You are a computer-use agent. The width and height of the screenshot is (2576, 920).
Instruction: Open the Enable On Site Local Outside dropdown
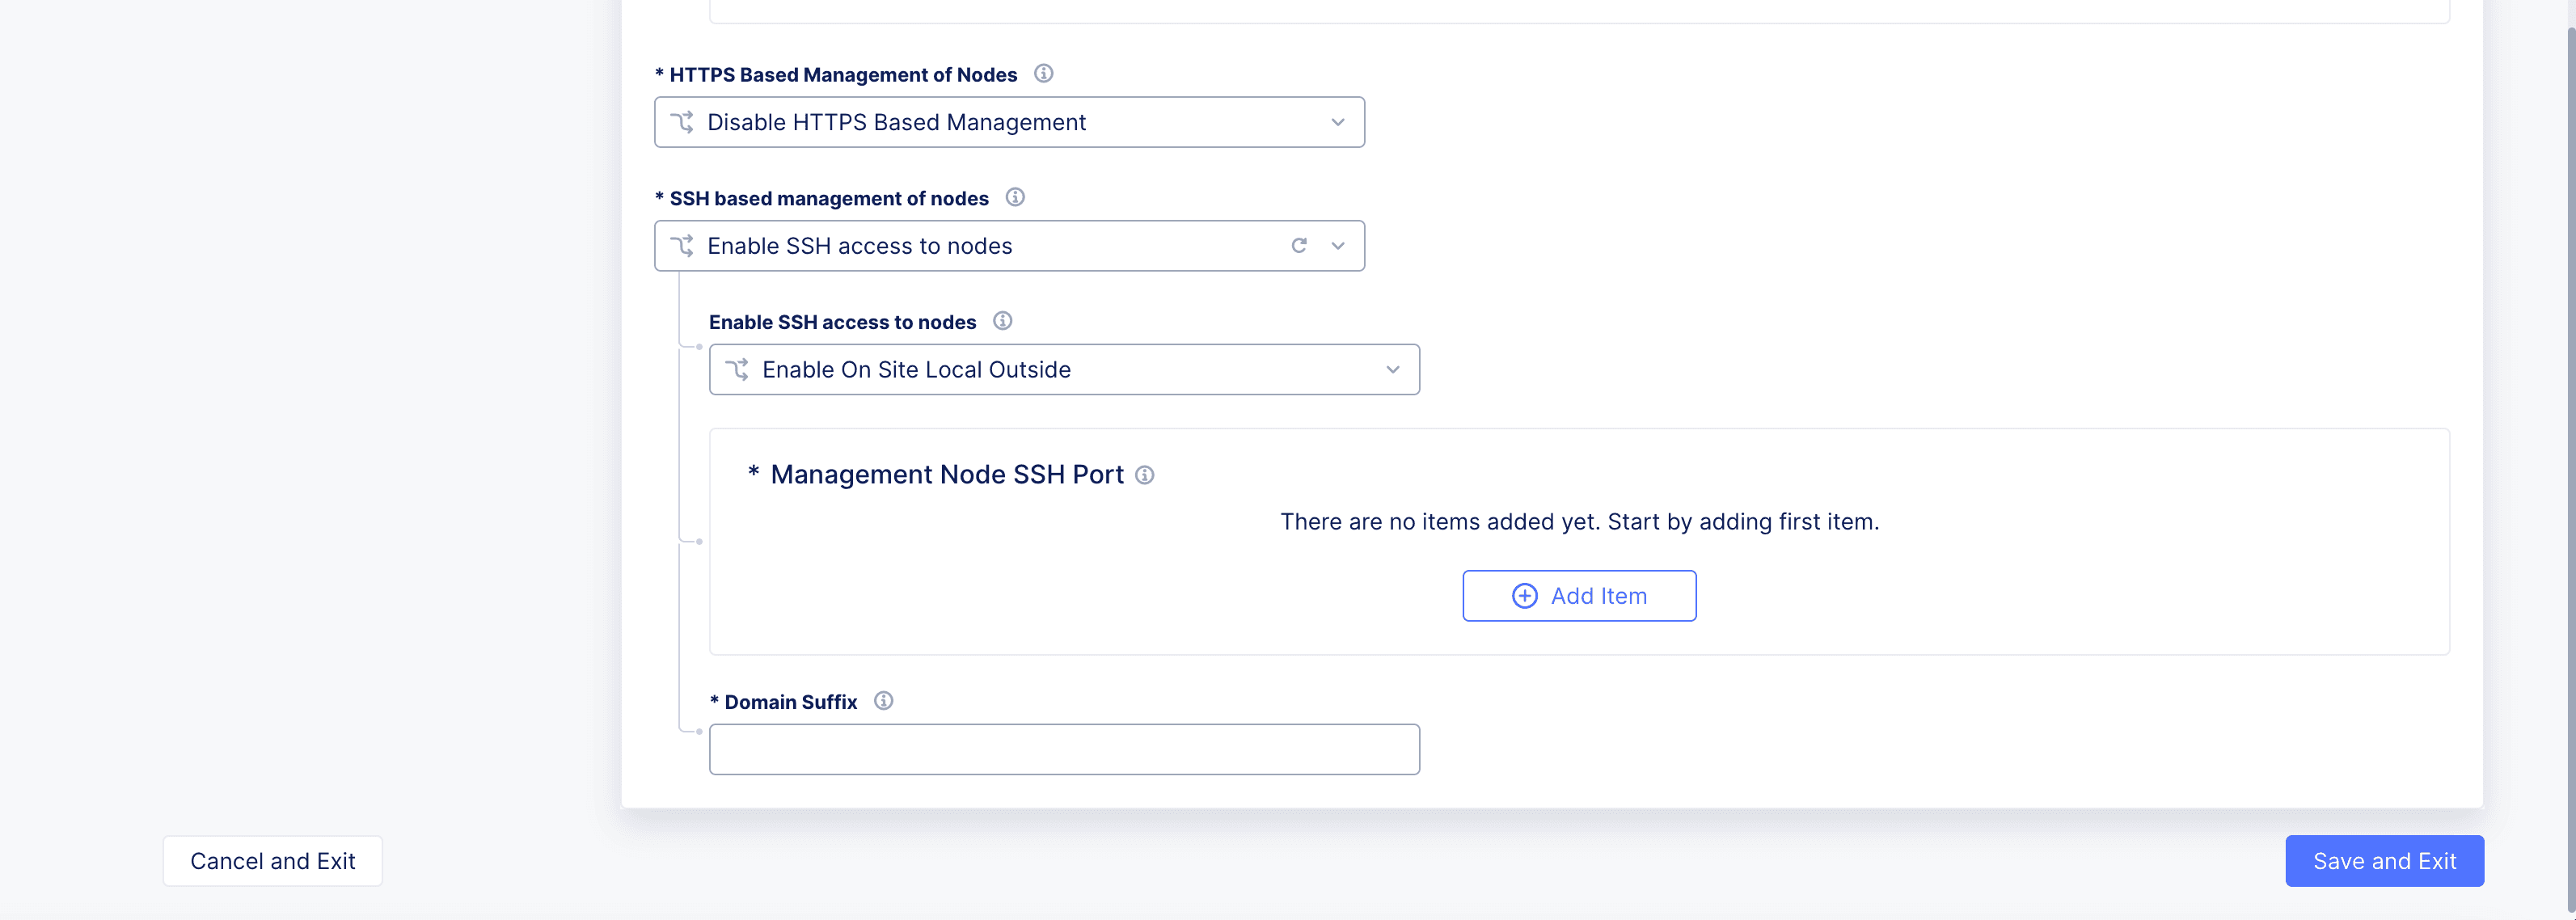point(1063,368)
